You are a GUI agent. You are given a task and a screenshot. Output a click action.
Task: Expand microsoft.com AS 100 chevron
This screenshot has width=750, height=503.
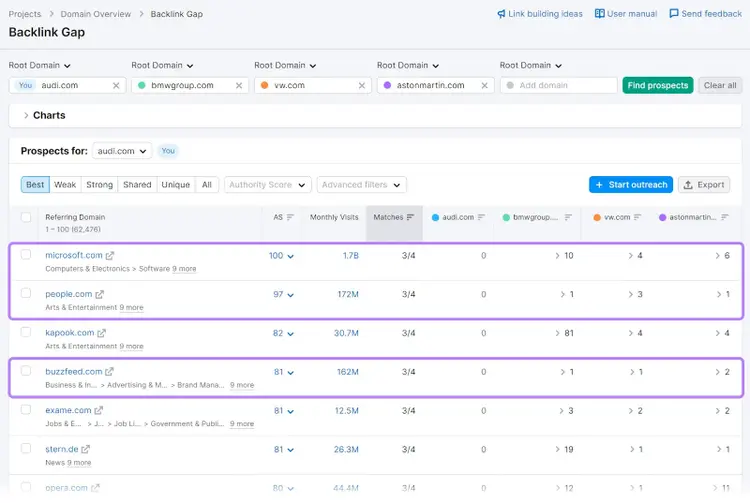click(x=290, y=256)
